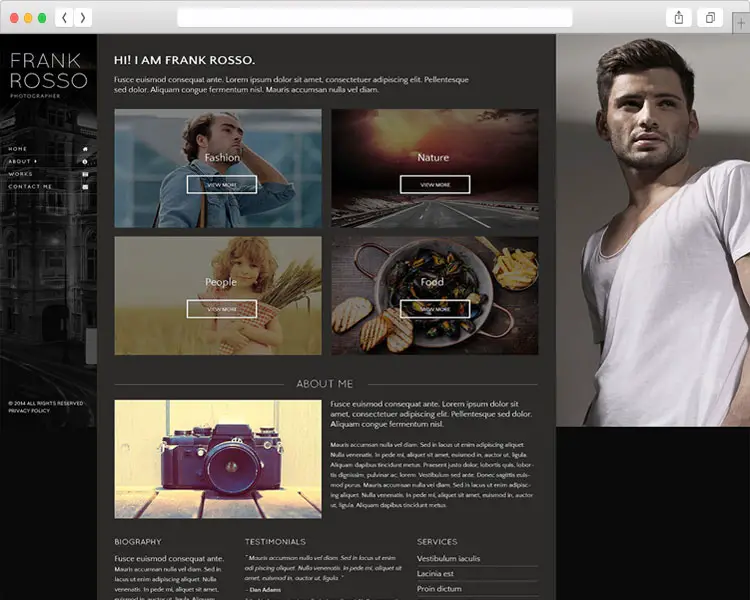Click the envelope icon beside CONTACT ME
Screen dimensions: 750x600
[x=85, y=187]
